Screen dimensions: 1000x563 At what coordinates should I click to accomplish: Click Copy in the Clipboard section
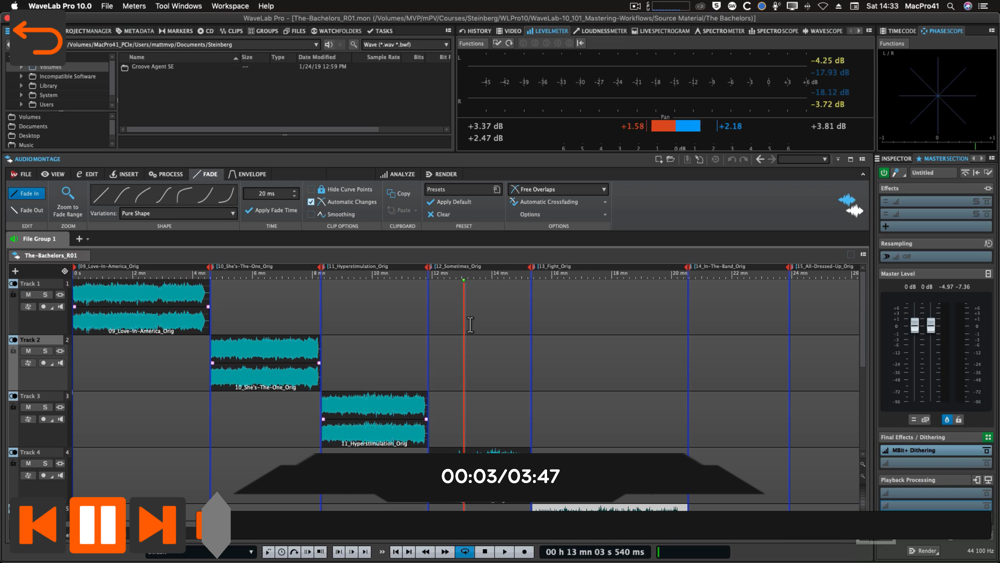[399, 193]
